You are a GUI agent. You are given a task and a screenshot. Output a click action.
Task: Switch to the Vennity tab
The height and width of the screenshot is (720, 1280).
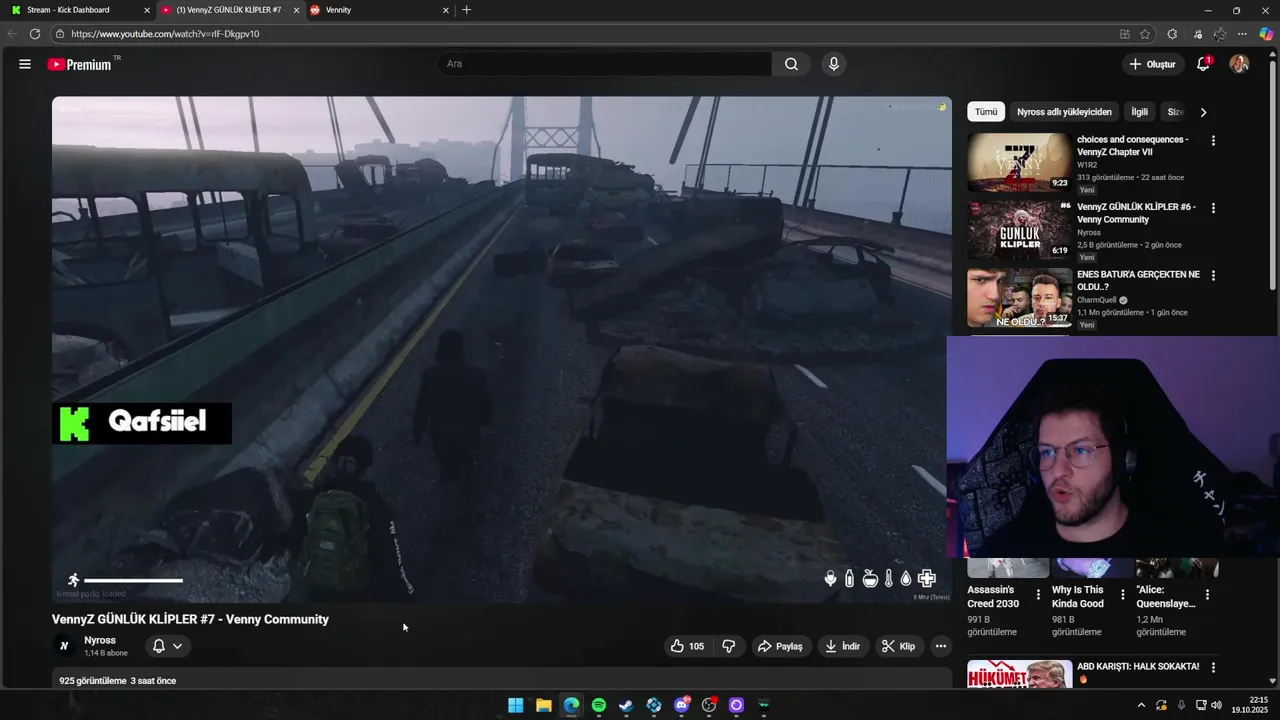(380, 10)
